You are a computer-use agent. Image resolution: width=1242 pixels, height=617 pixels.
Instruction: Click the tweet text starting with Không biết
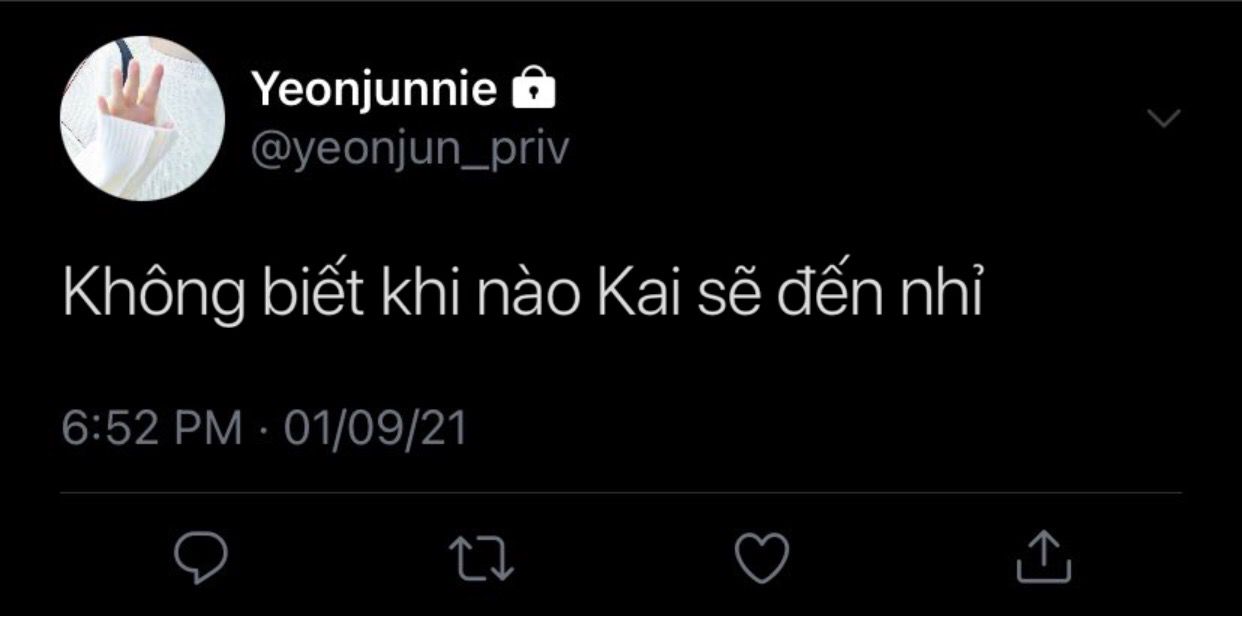coord(520,297)
